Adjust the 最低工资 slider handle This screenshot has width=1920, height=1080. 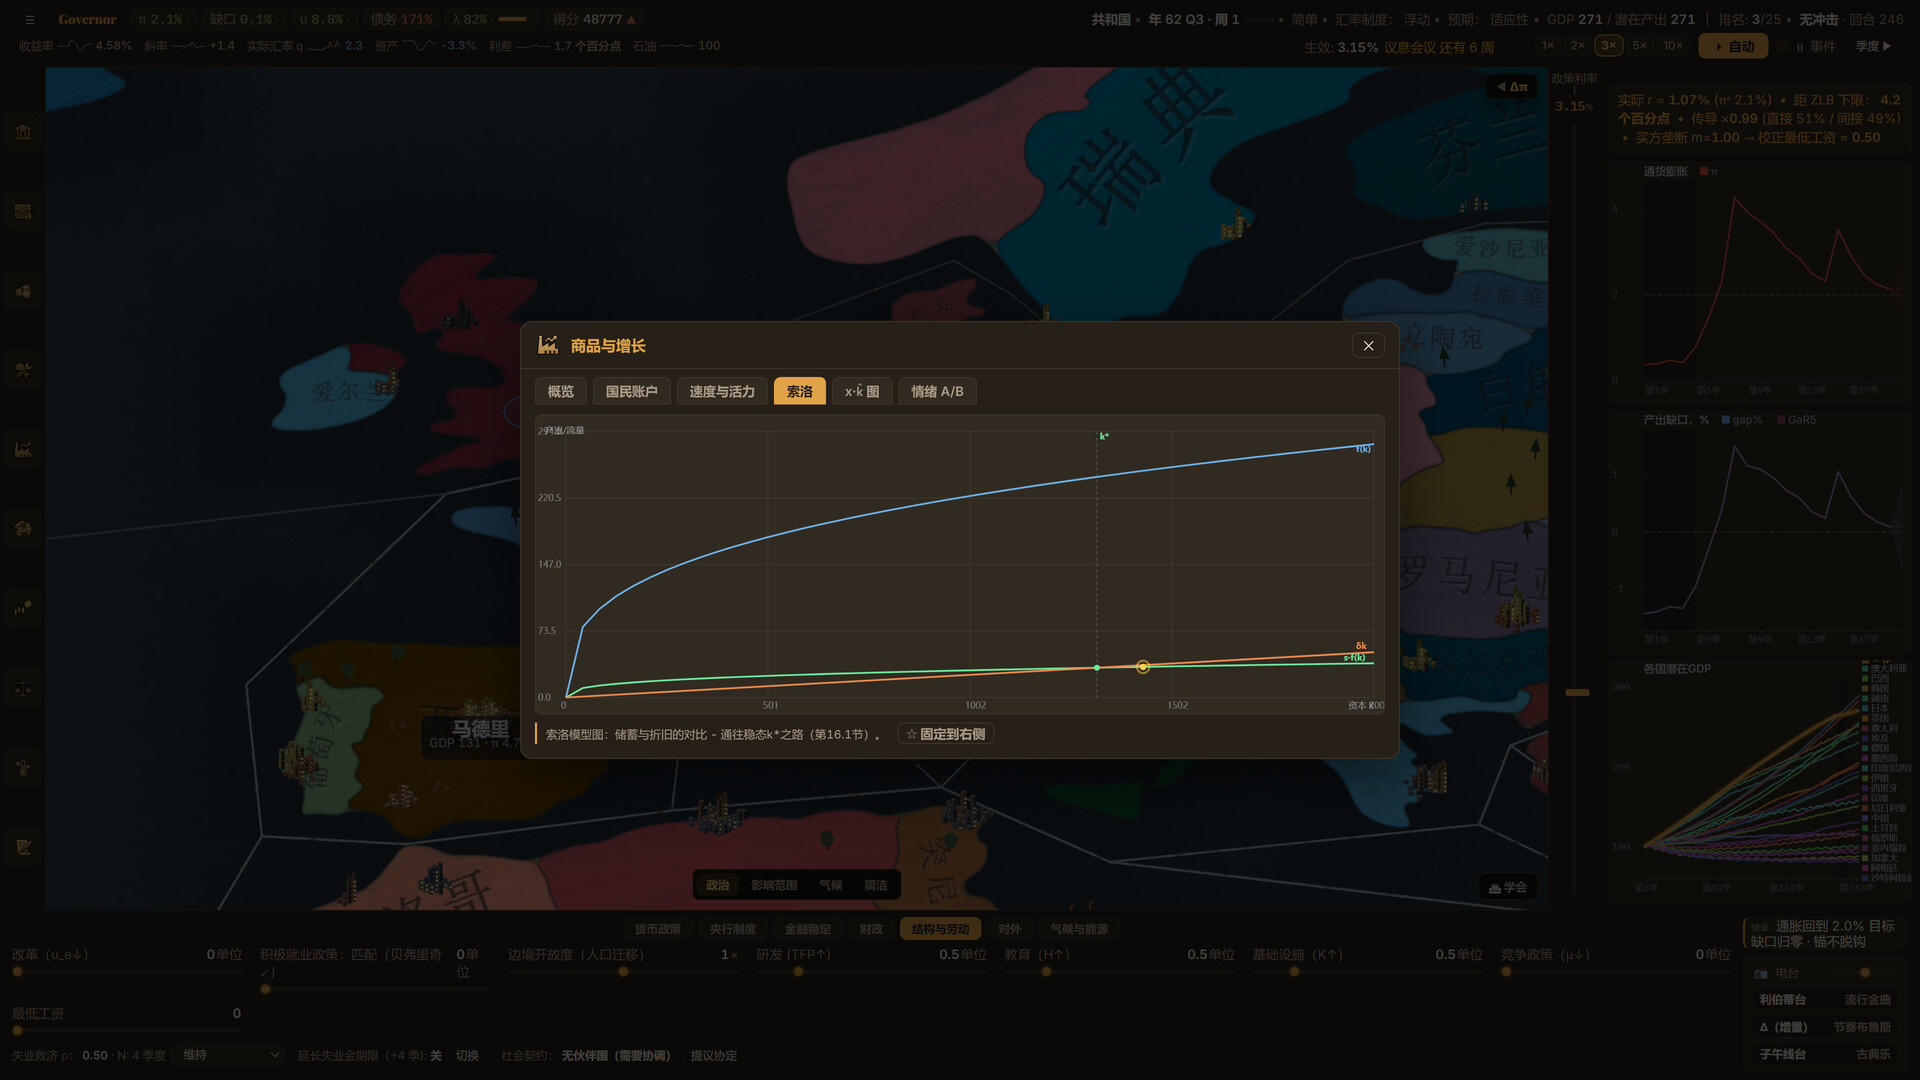pos(17,1030)
